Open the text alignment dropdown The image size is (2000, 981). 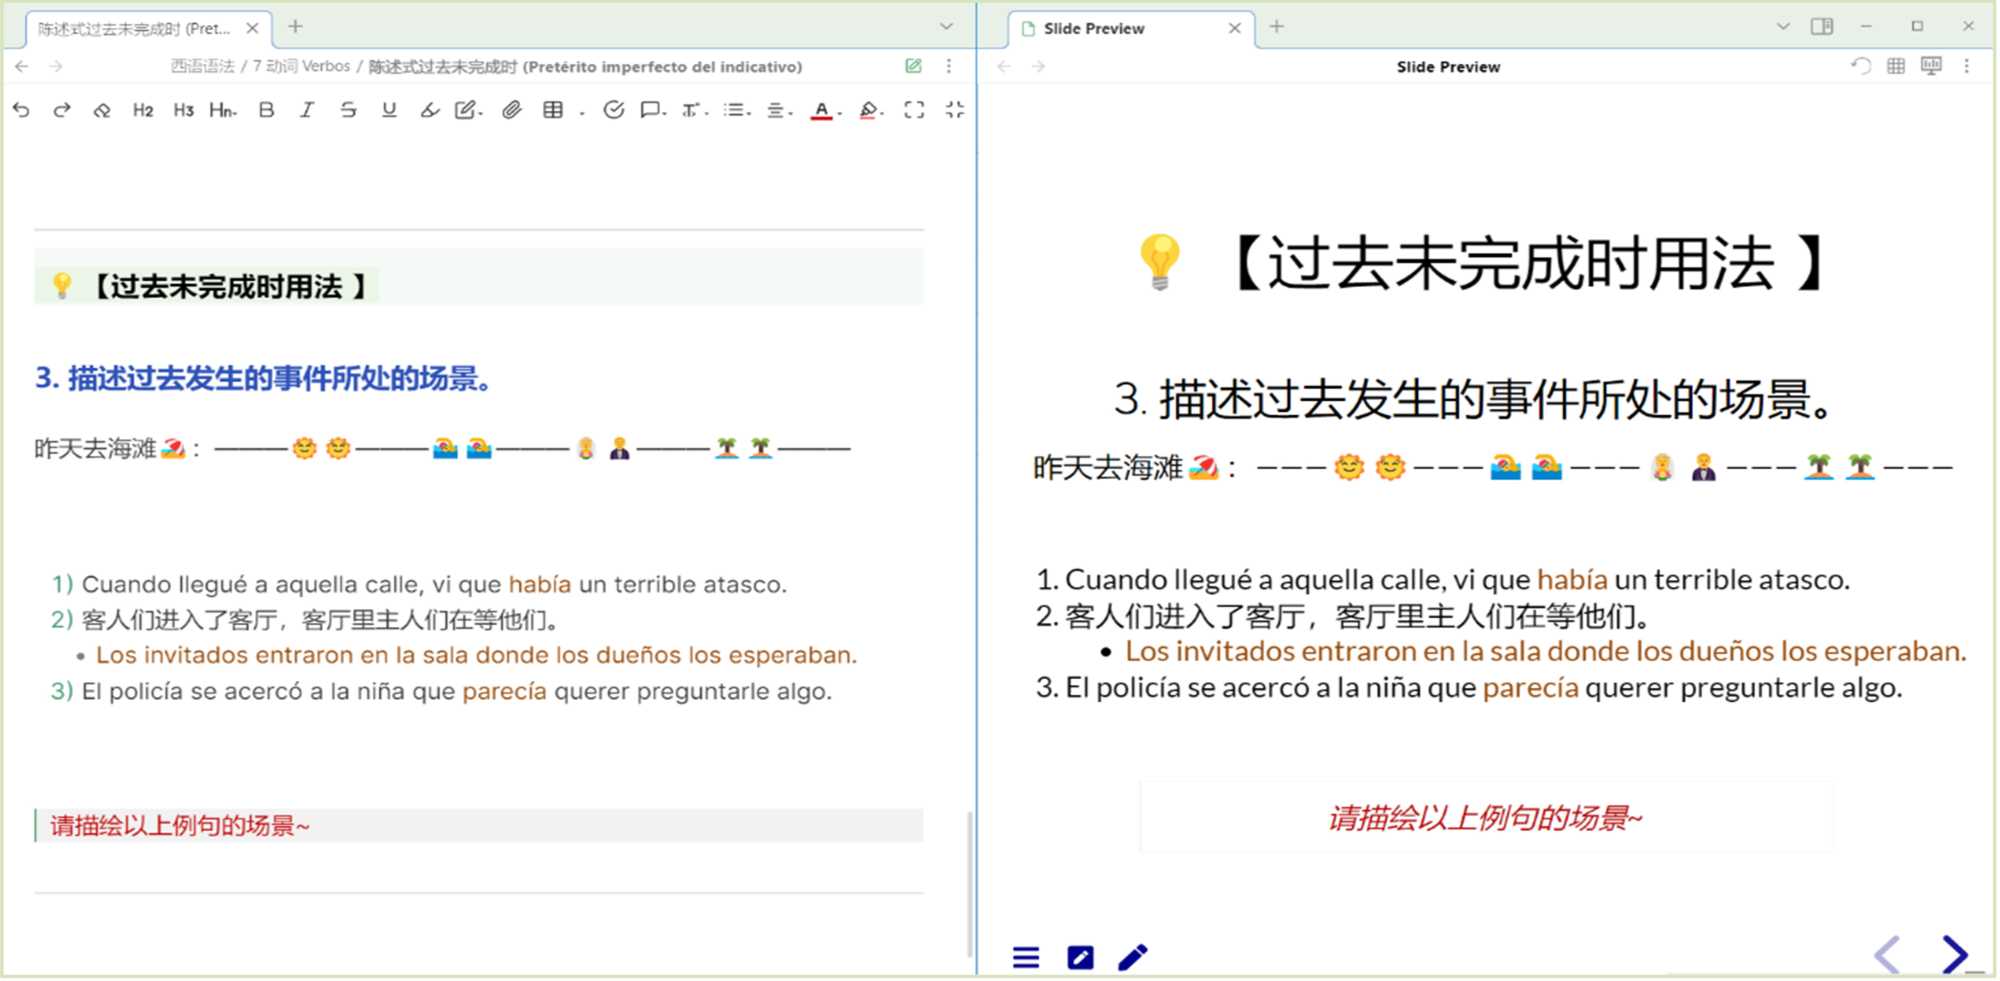pyautogui.click(x=779, y=110)
